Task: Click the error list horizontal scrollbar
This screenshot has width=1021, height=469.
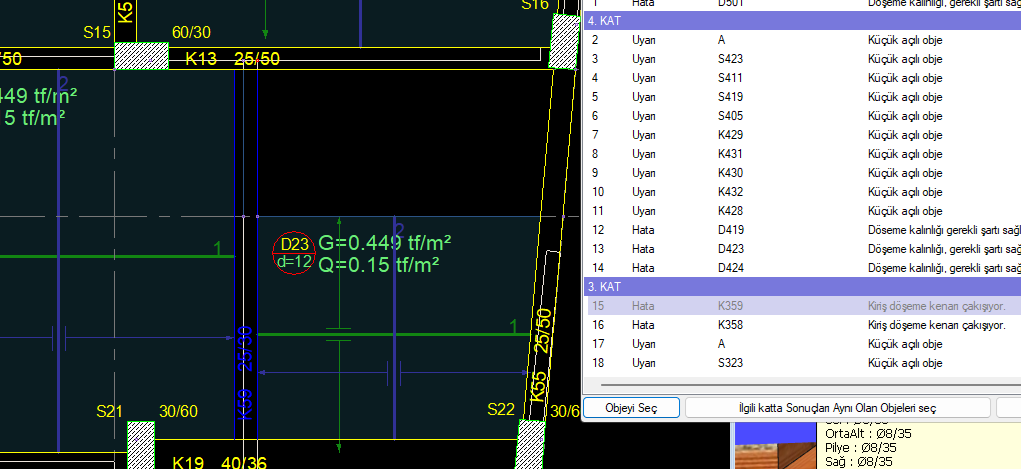Action: [800, 384]
